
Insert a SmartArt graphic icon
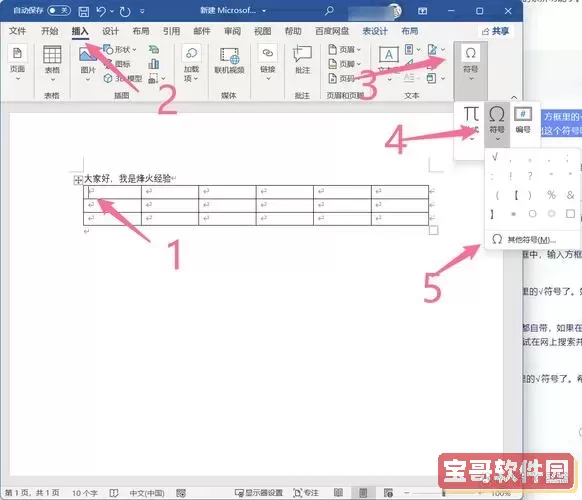[154, 49]
